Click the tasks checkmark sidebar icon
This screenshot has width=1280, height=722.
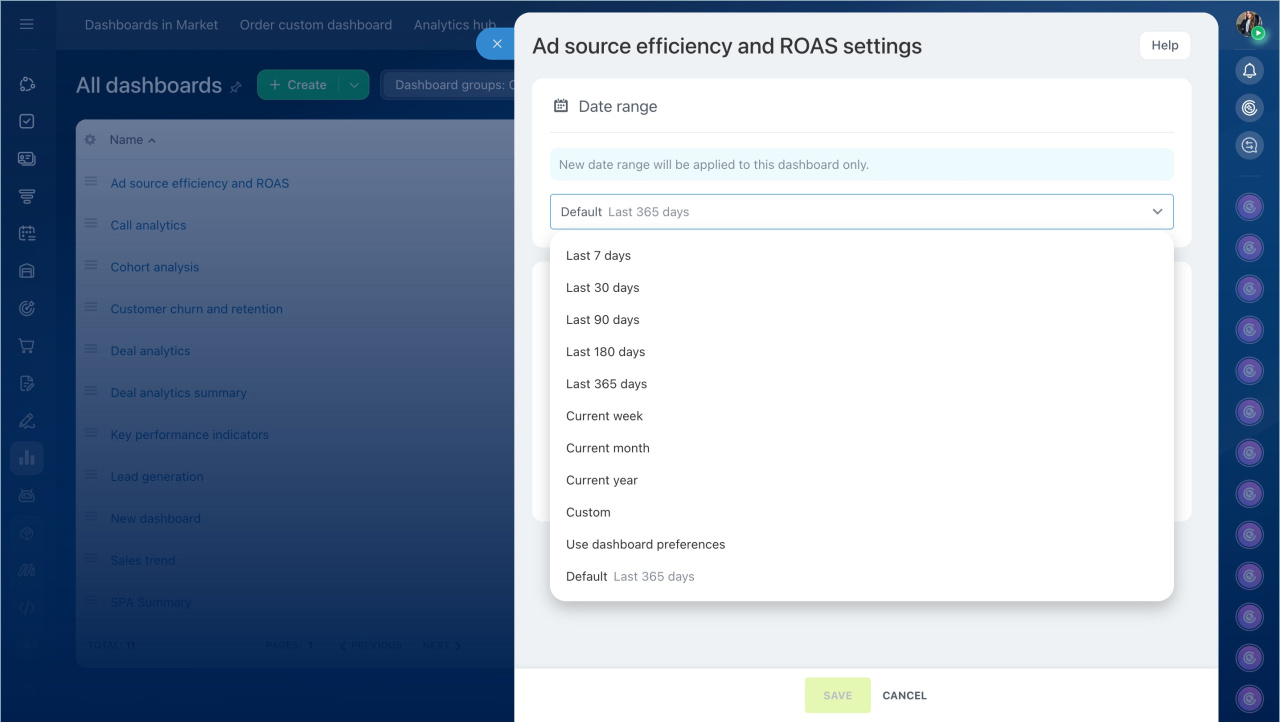(27, 121)
